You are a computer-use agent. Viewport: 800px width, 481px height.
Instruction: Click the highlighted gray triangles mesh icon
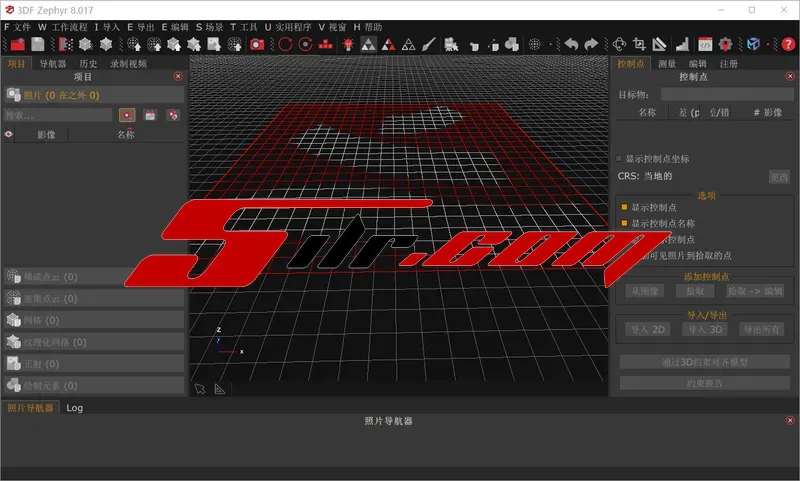point(368,45)
